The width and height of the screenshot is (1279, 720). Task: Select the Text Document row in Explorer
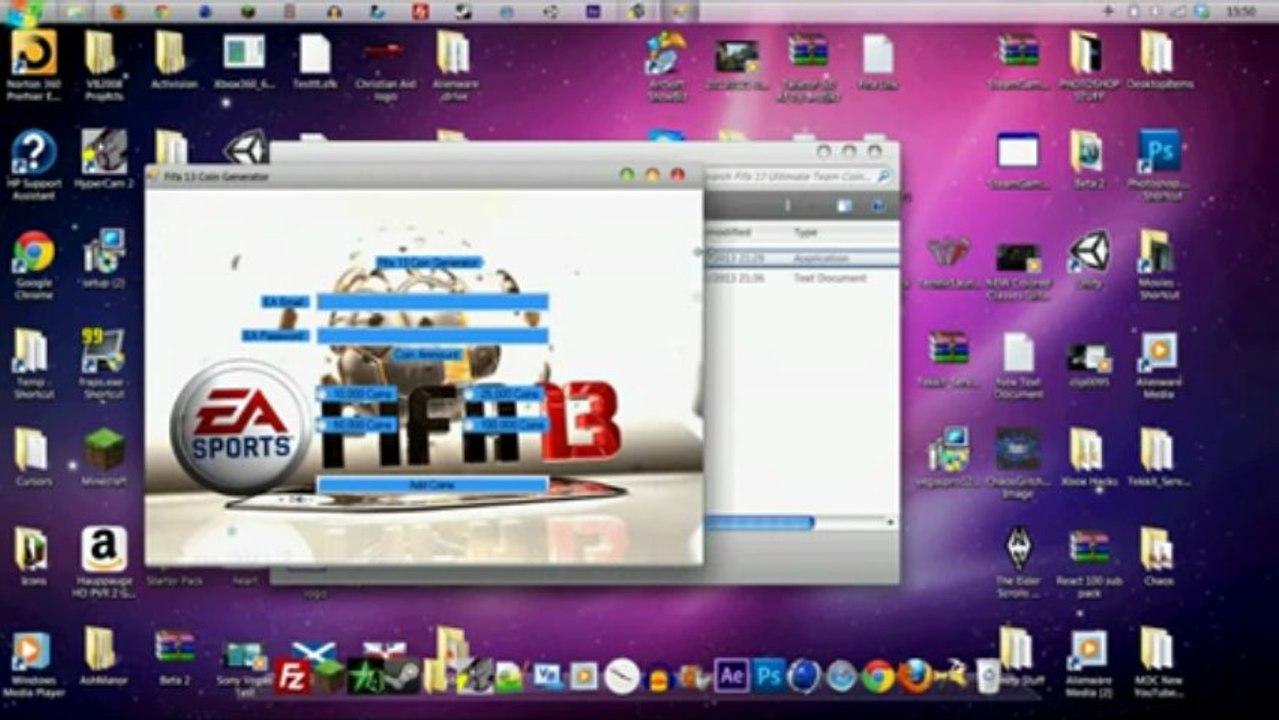[x=800, y=278]
